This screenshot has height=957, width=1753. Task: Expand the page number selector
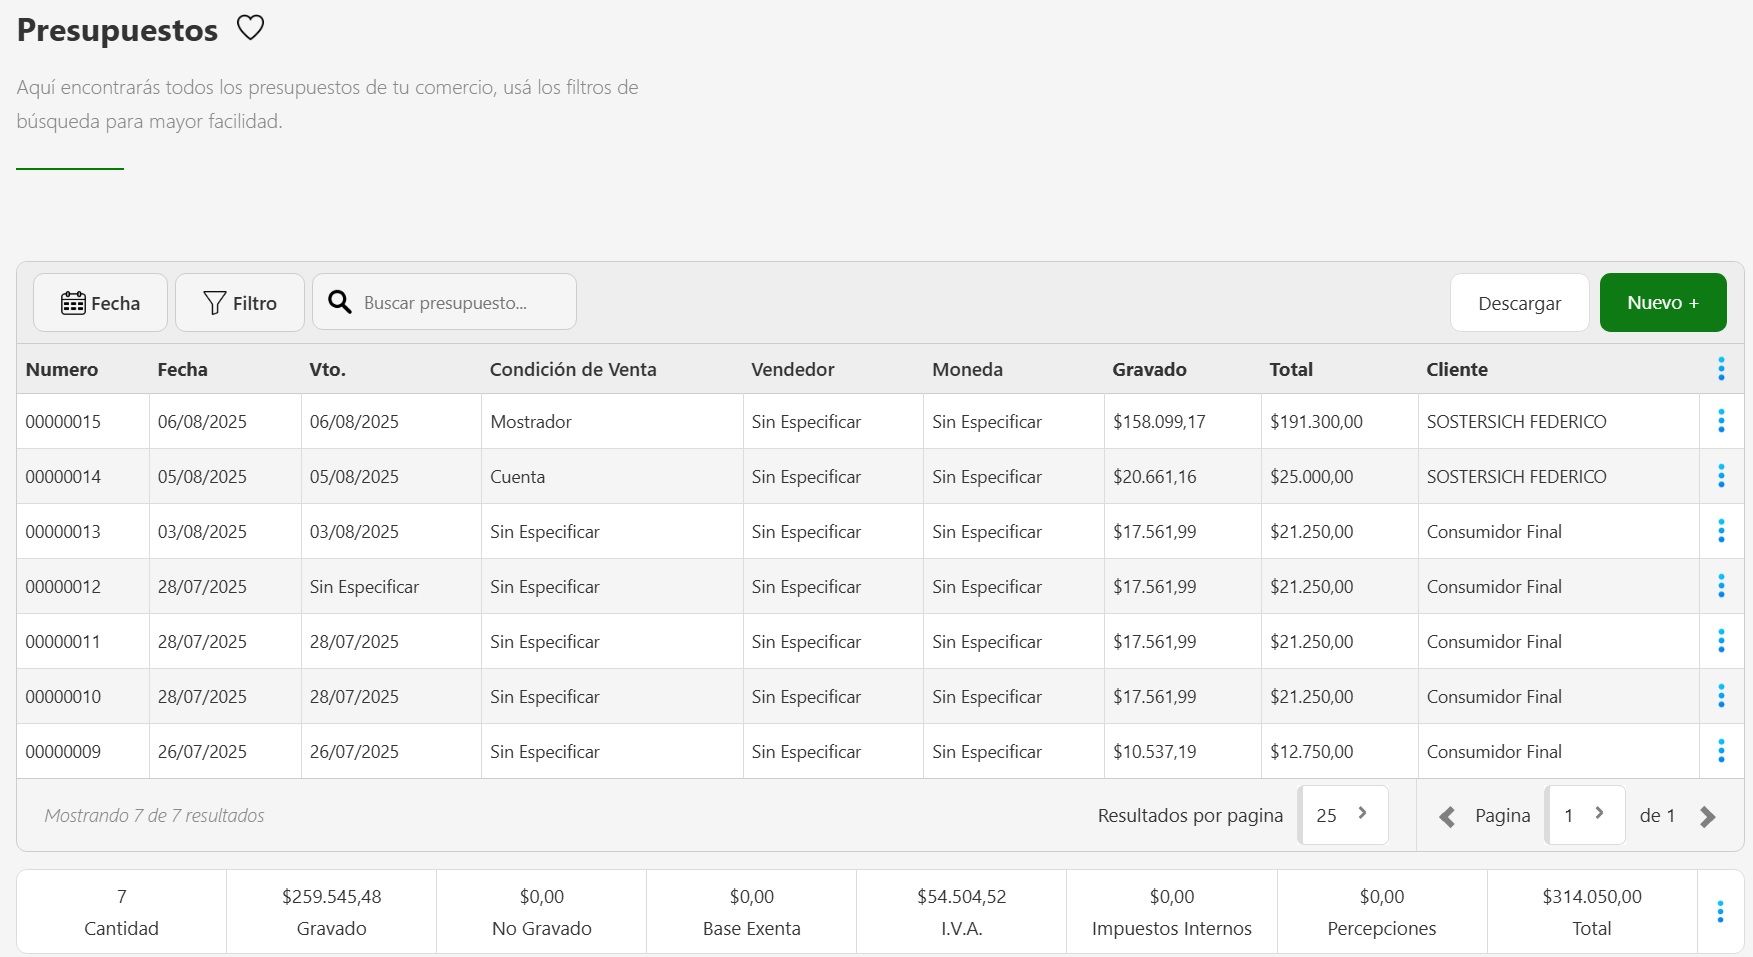1584,815
